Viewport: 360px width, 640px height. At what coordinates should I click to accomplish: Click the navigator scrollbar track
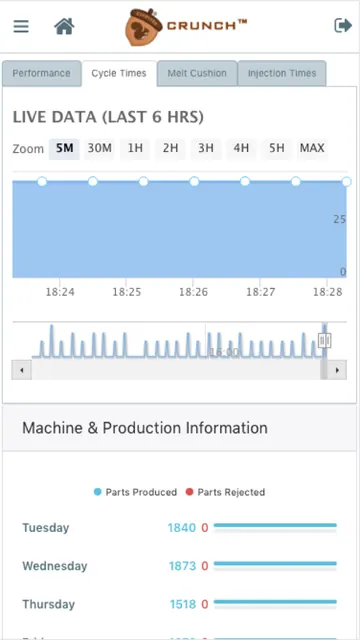click(x=176, y=370)
